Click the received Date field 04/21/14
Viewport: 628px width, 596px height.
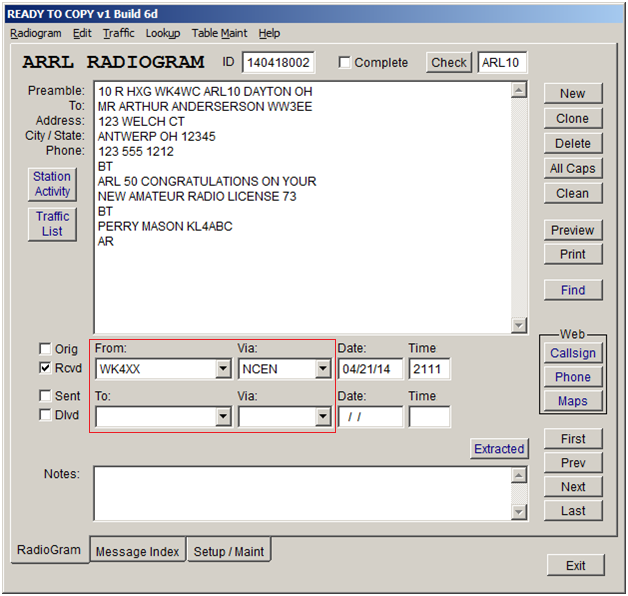pyautogui.click(x=370, y=369)
